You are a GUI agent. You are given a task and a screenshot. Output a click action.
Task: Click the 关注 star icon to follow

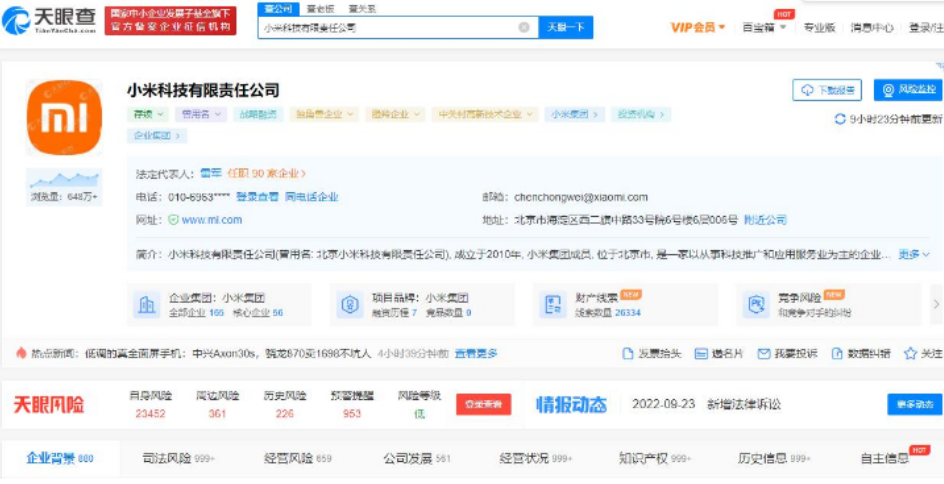click(x=910, y=354)
